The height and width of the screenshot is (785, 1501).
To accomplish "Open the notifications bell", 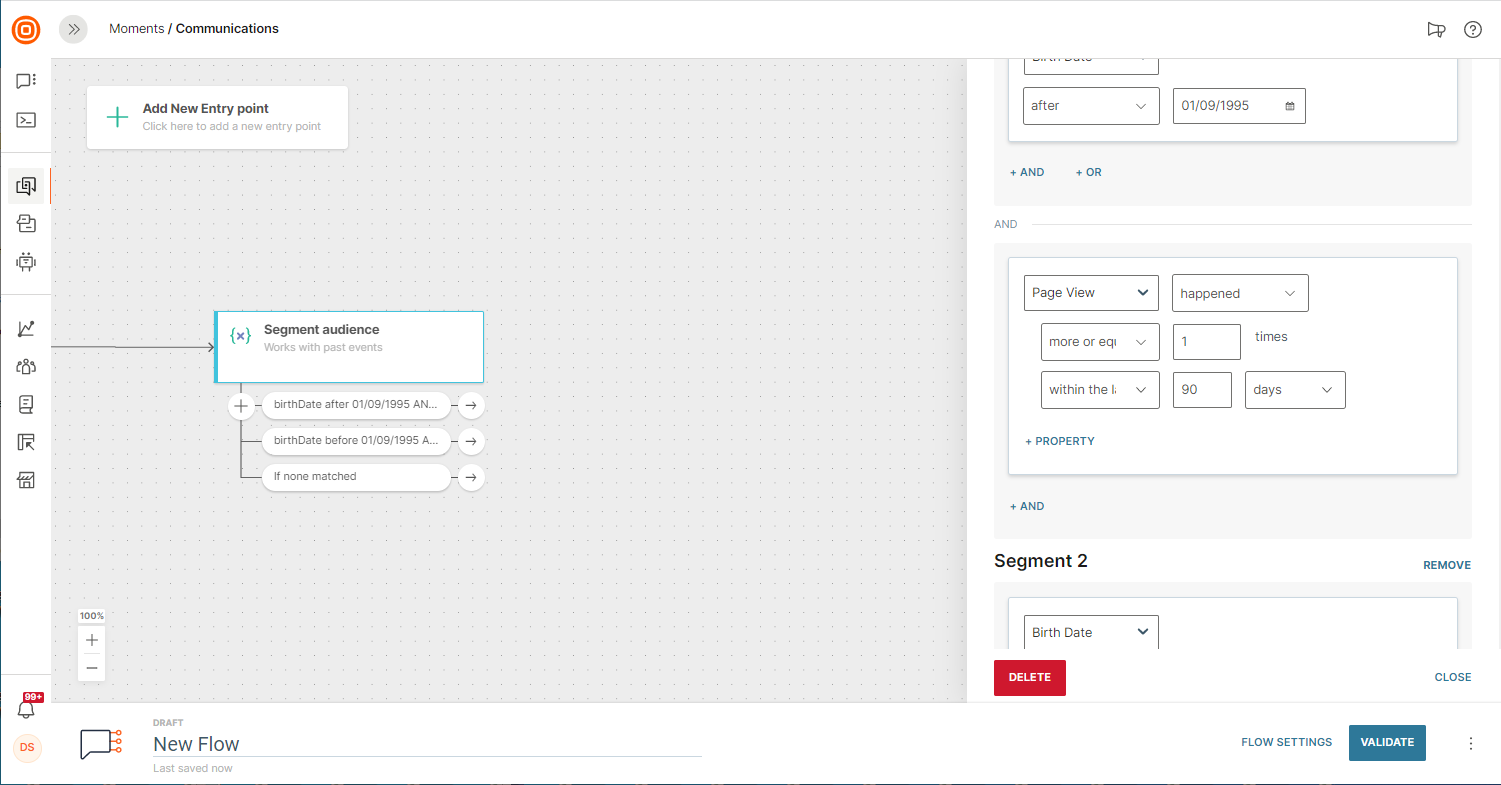I will (x=26, y=708).
